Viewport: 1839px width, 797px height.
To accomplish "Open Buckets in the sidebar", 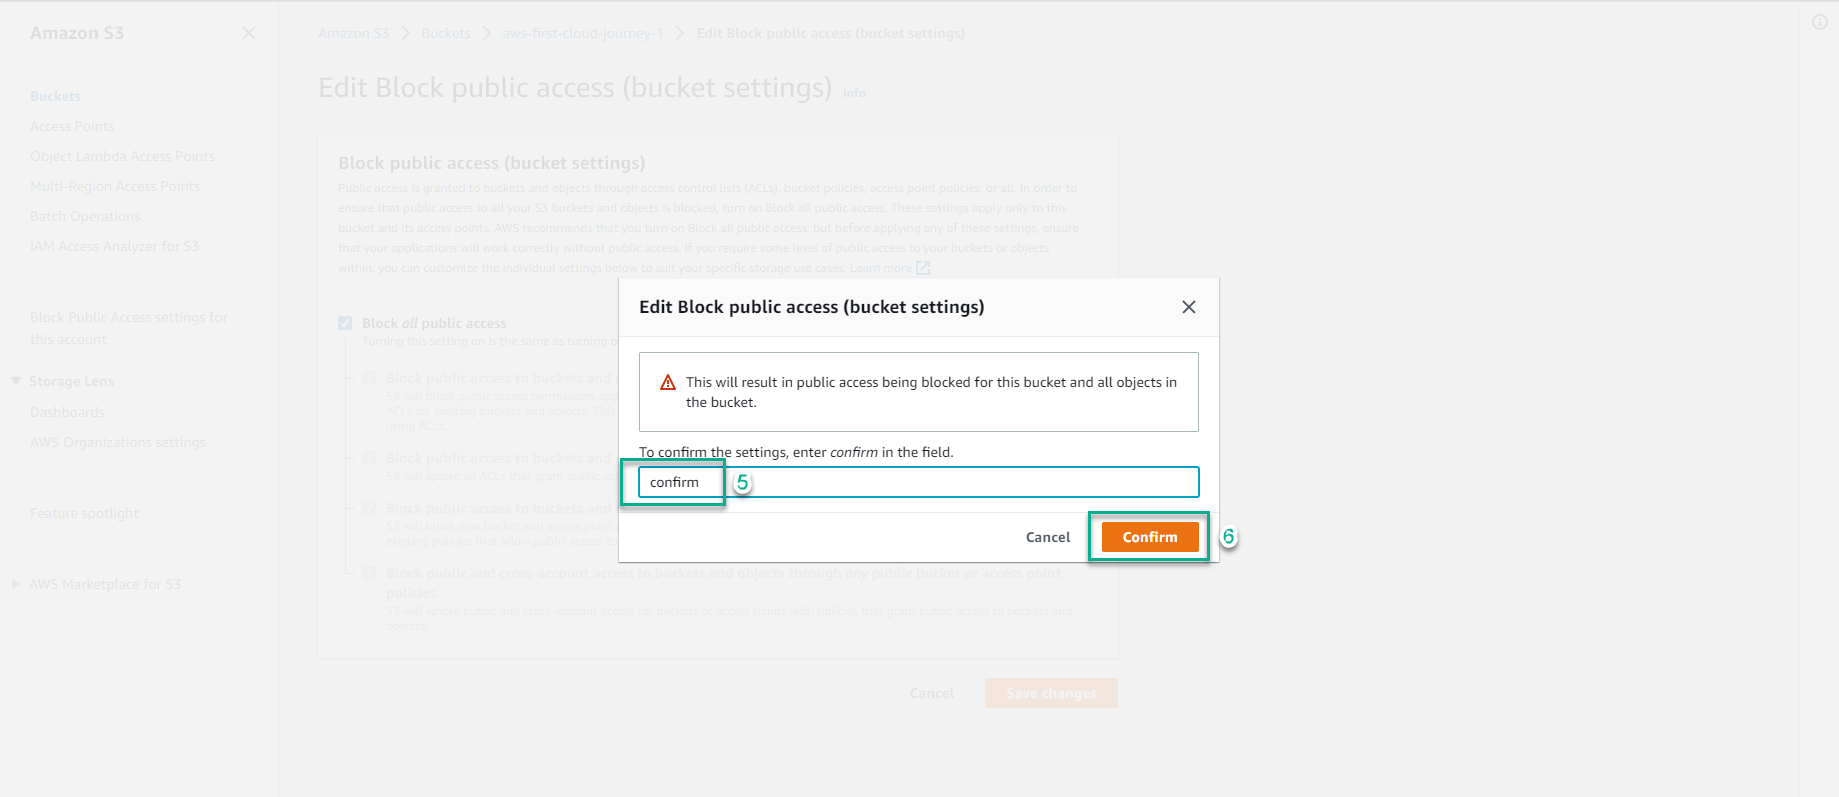I will pyautogui.click(x=55, y=96).
